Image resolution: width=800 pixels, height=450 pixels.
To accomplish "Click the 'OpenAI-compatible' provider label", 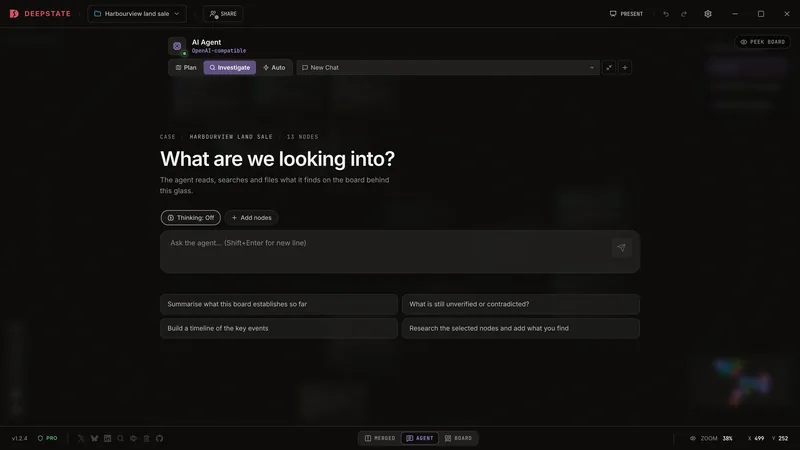I will 219,51.
